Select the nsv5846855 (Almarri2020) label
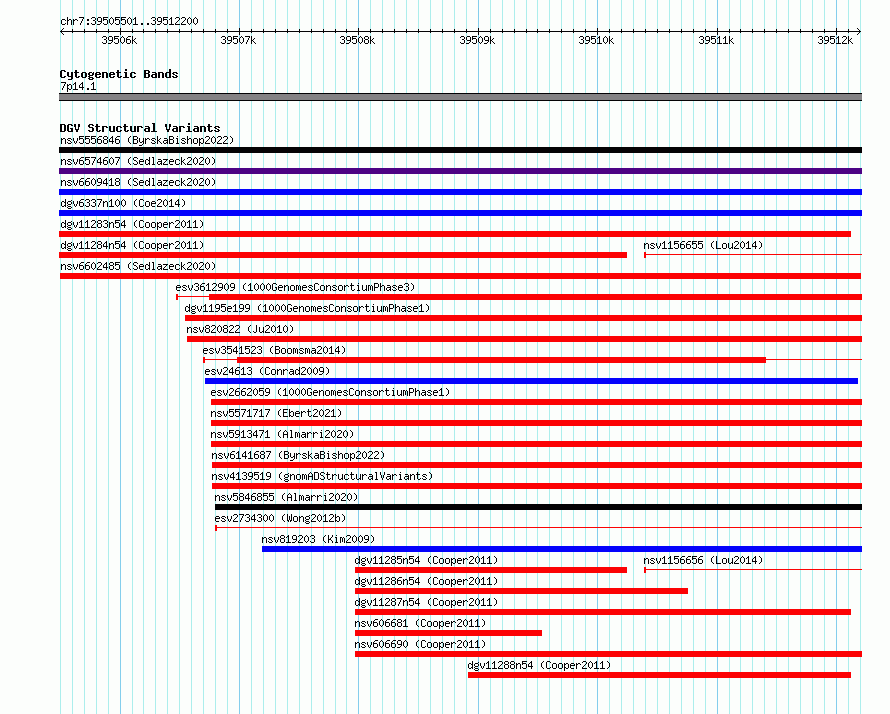890x714 pixels. [x=286, y=497]
